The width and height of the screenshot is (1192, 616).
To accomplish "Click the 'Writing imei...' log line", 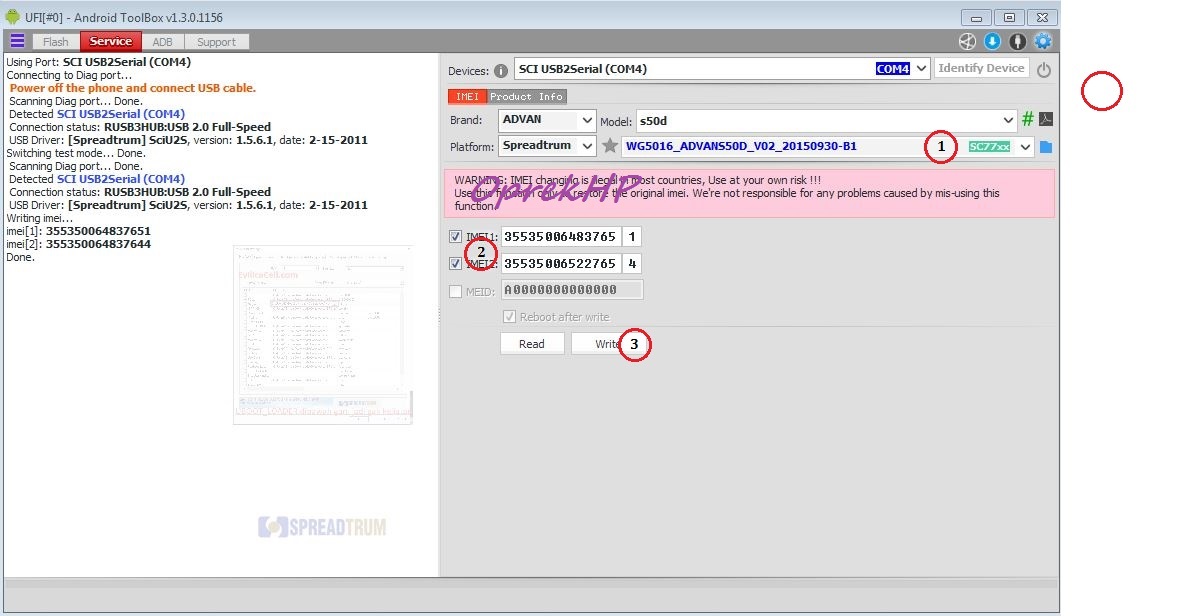I will click(40, 218).
